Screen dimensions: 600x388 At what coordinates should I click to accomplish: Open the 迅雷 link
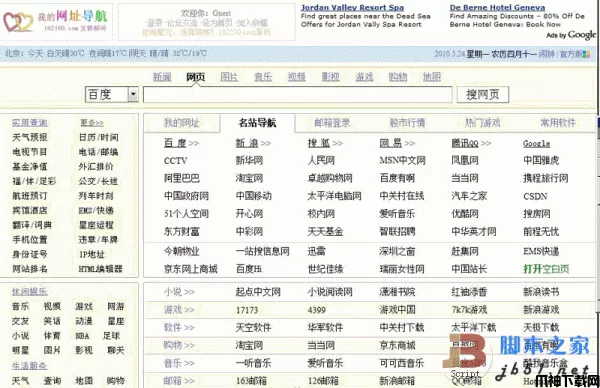tap(316, 251)
